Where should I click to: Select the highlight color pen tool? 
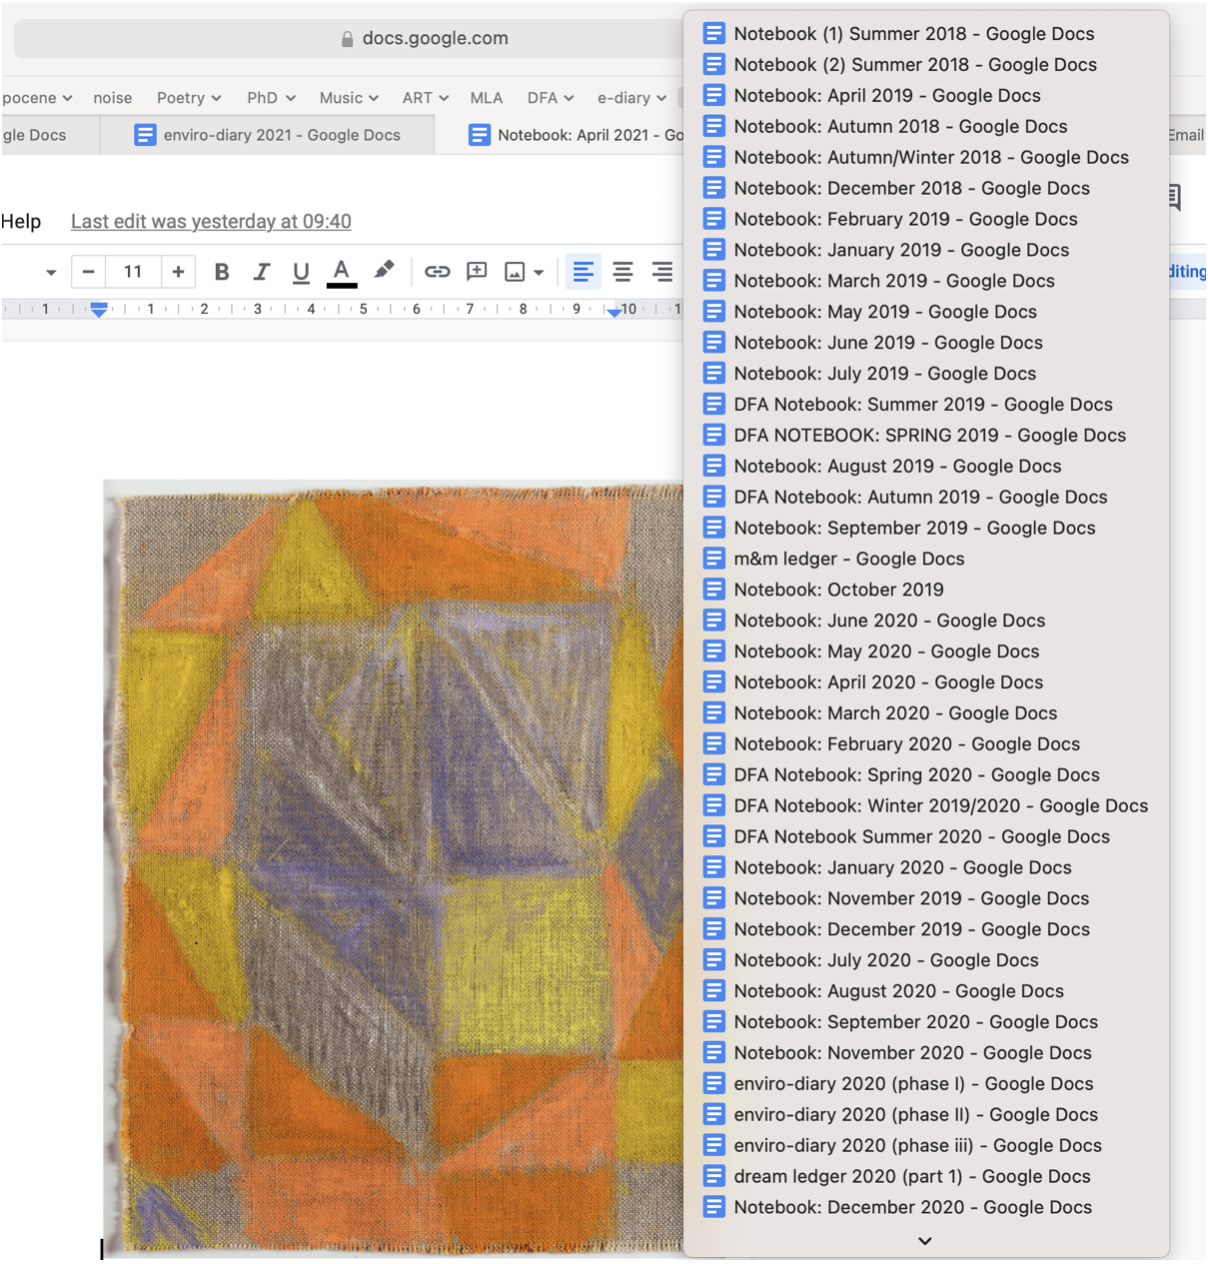click(x=384, y=271)
